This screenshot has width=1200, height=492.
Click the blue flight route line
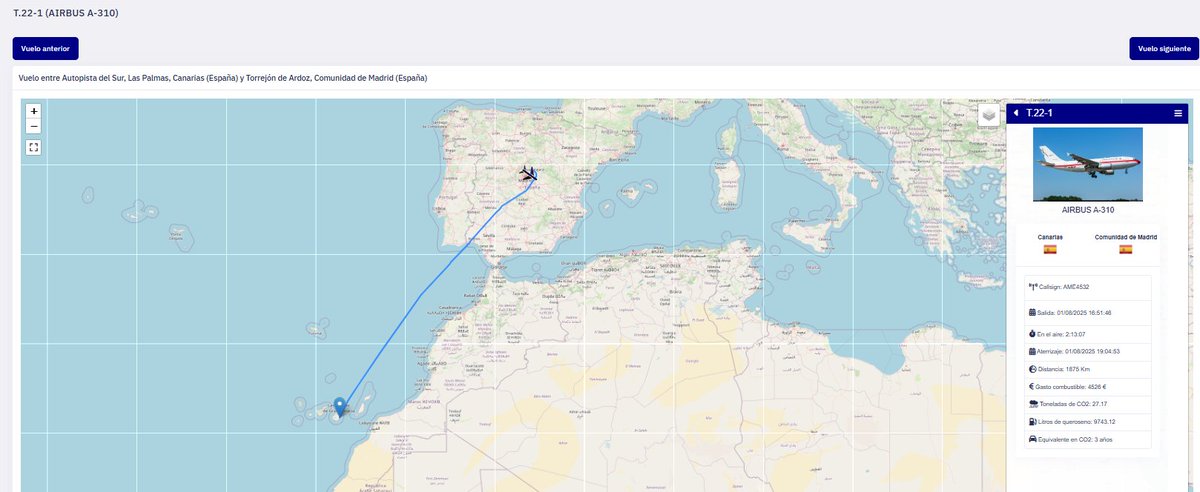click(423, 293)
